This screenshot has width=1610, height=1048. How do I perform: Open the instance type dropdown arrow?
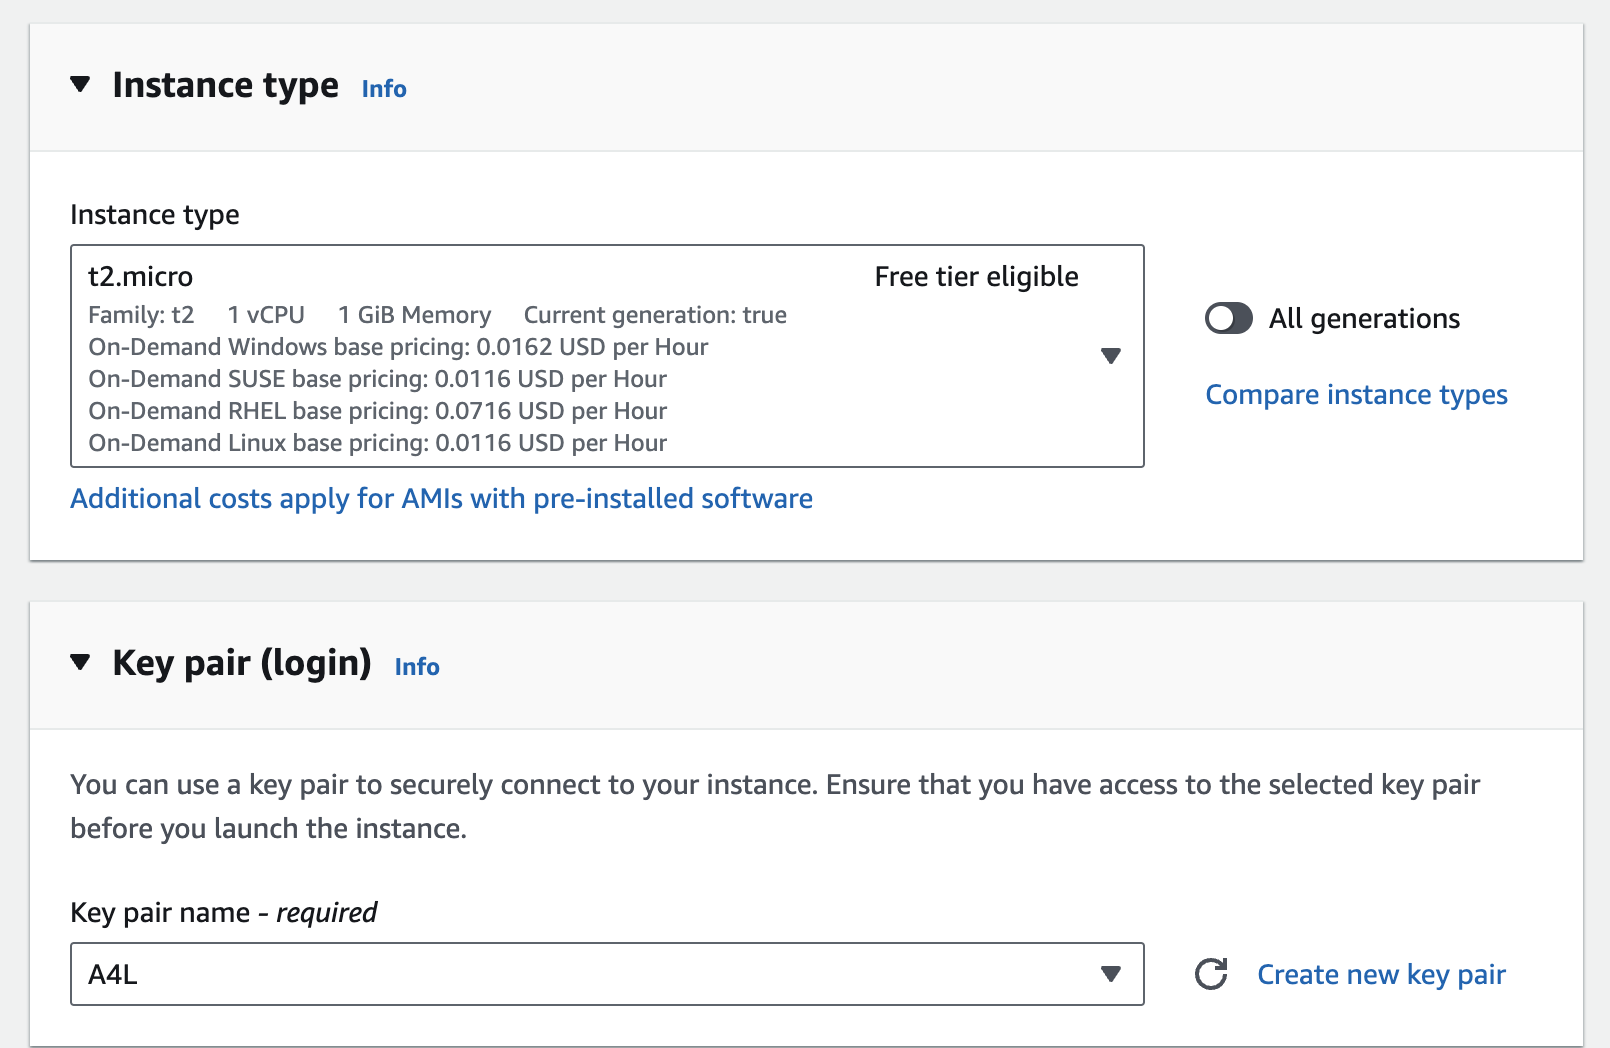[1111, 356]
